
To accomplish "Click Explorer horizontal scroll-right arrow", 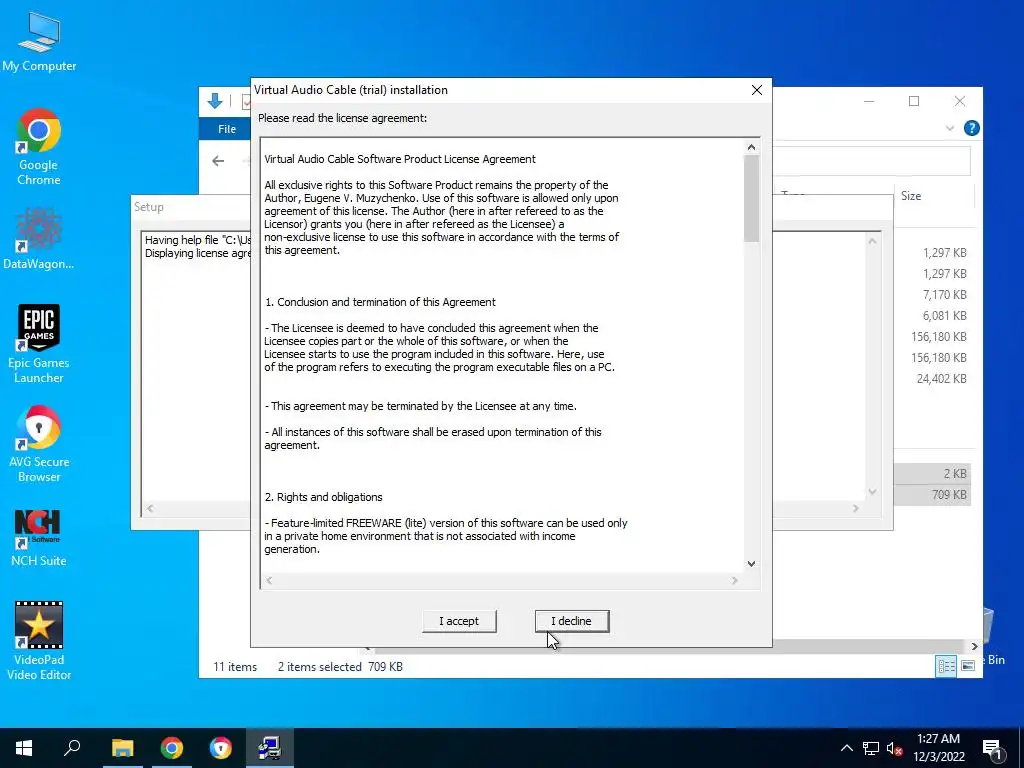I will point(974,646).
